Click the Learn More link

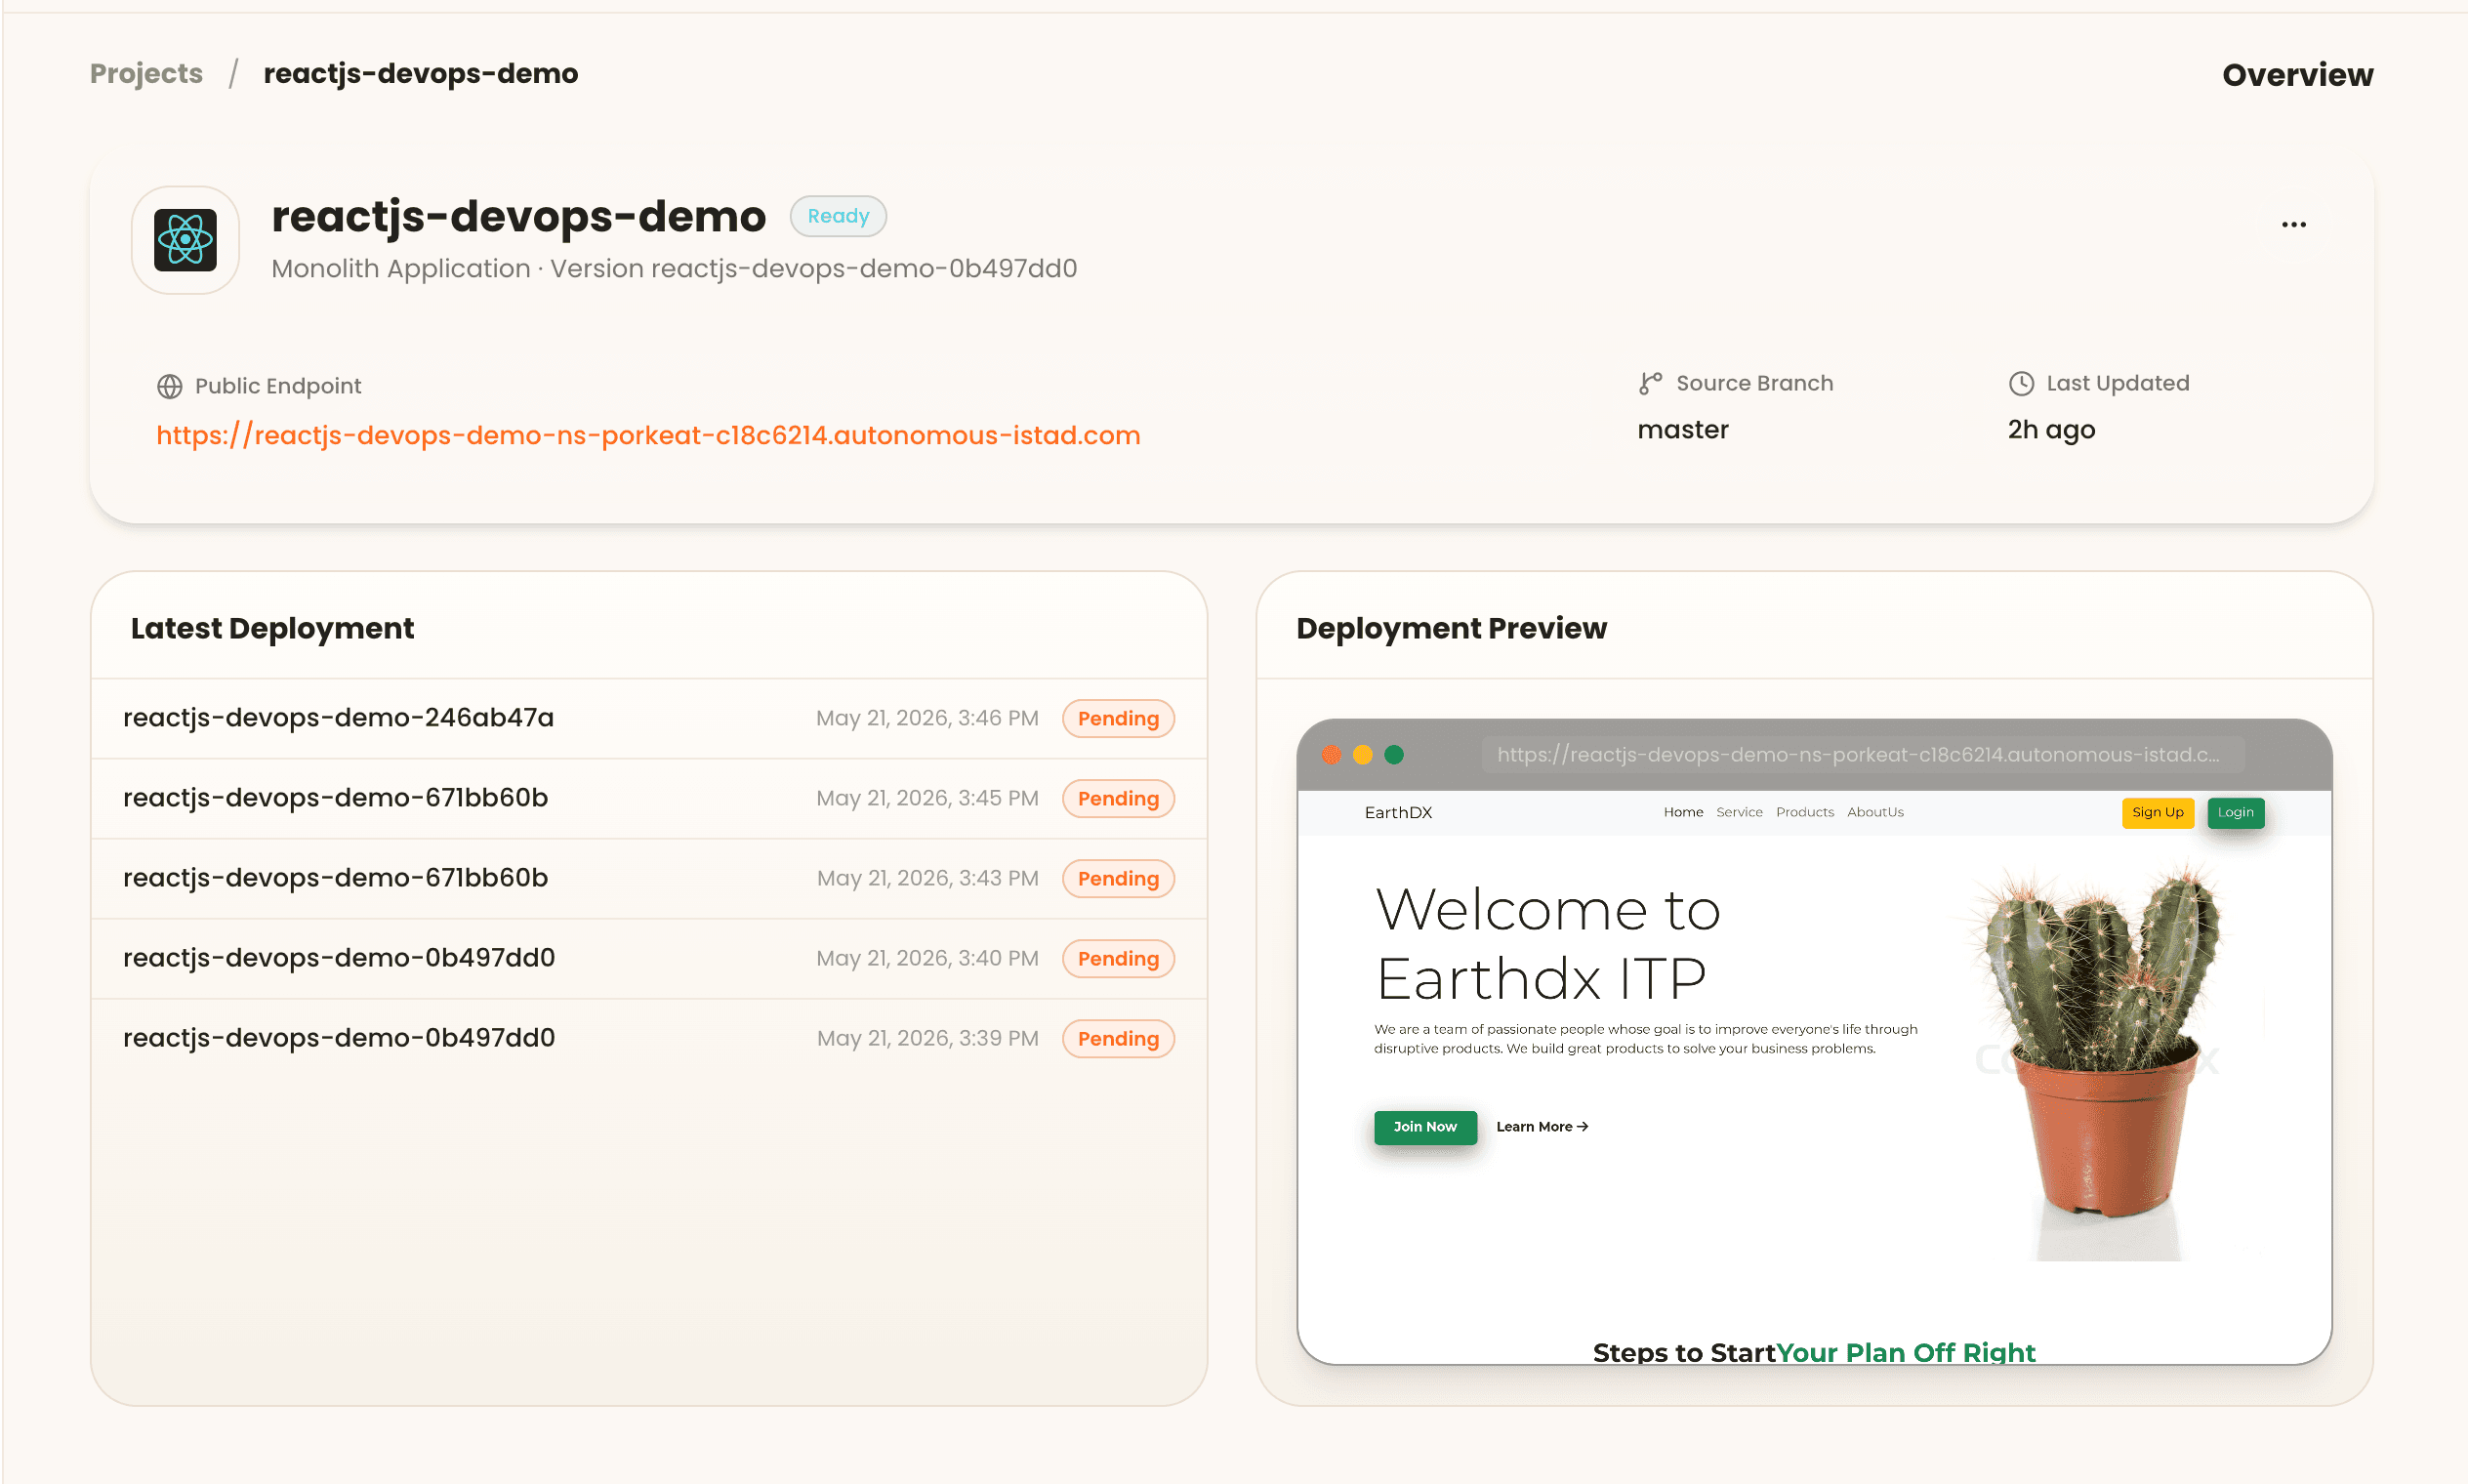click(1542, 1127)
